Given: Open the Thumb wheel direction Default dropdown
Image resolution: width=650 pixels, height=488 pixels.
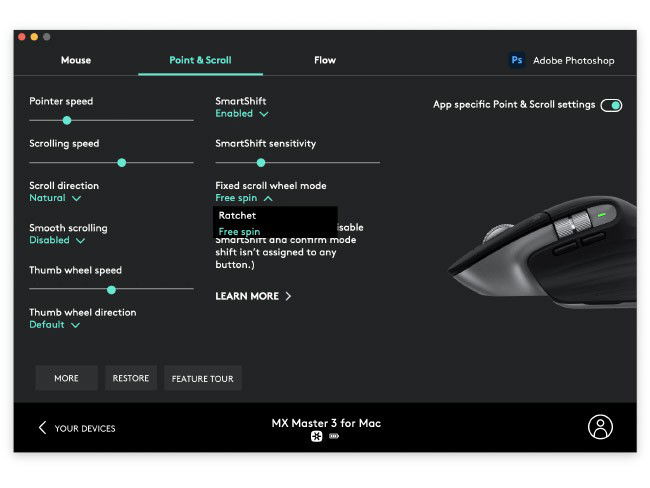Looking at the screenshot, I should 54,325.
